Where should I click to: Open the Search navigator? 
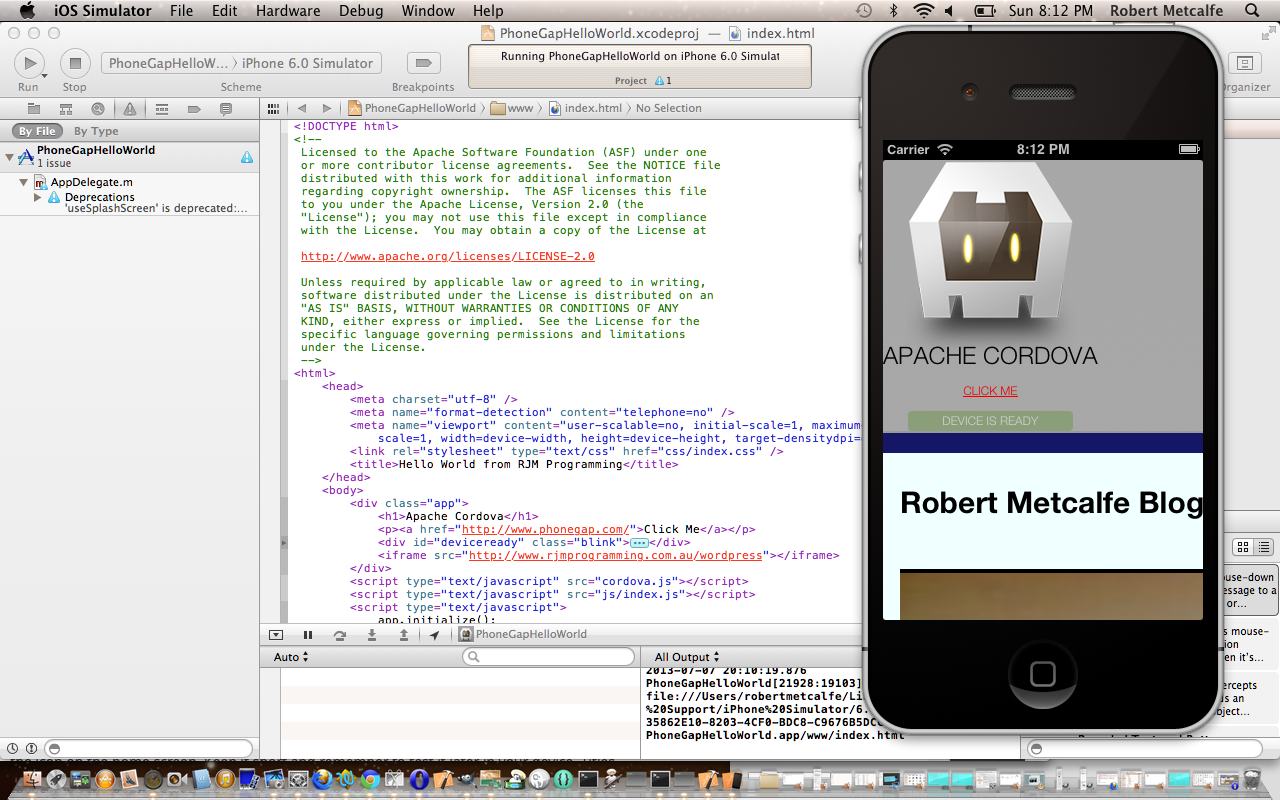97,109
